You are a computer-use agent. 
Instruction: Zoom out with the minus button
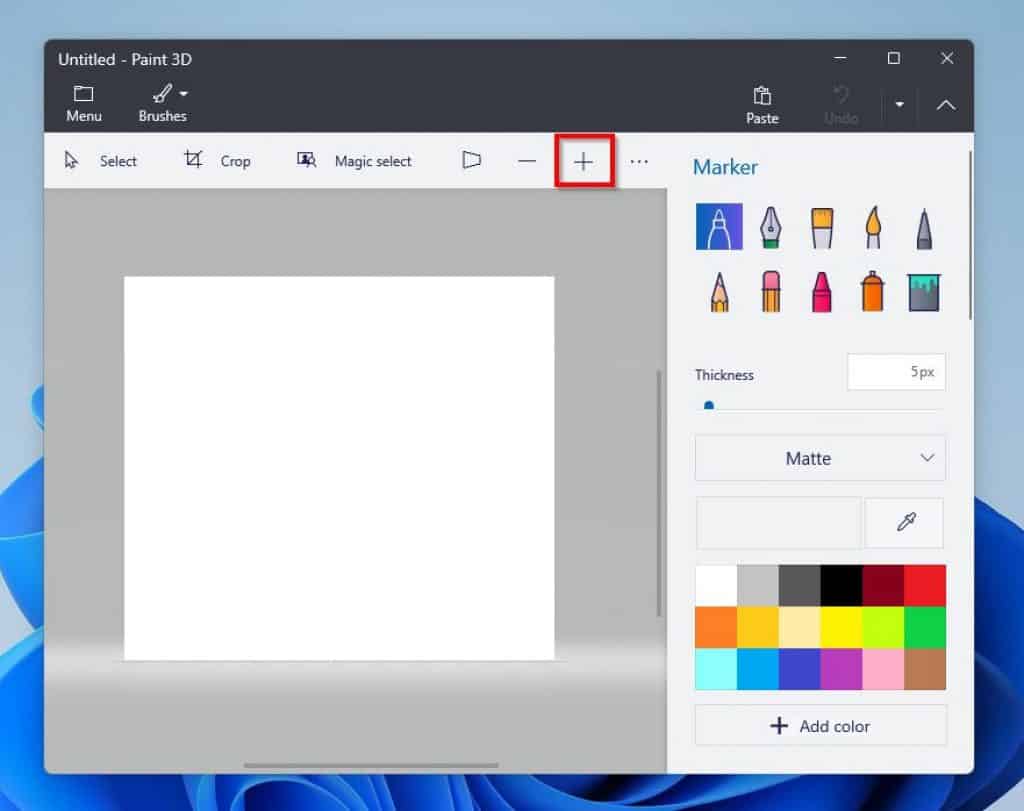pos(526,161)
